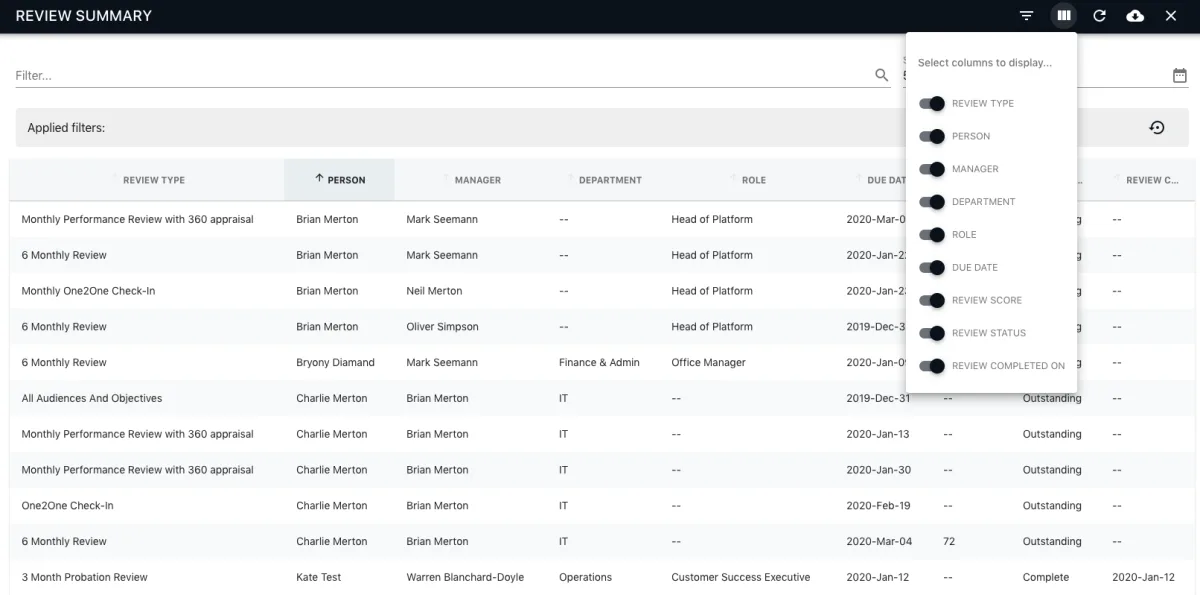Image resolution: width=1200 pixels, height=595 pixels.
Task: Click review score value '72'
Action: (949, 541)
